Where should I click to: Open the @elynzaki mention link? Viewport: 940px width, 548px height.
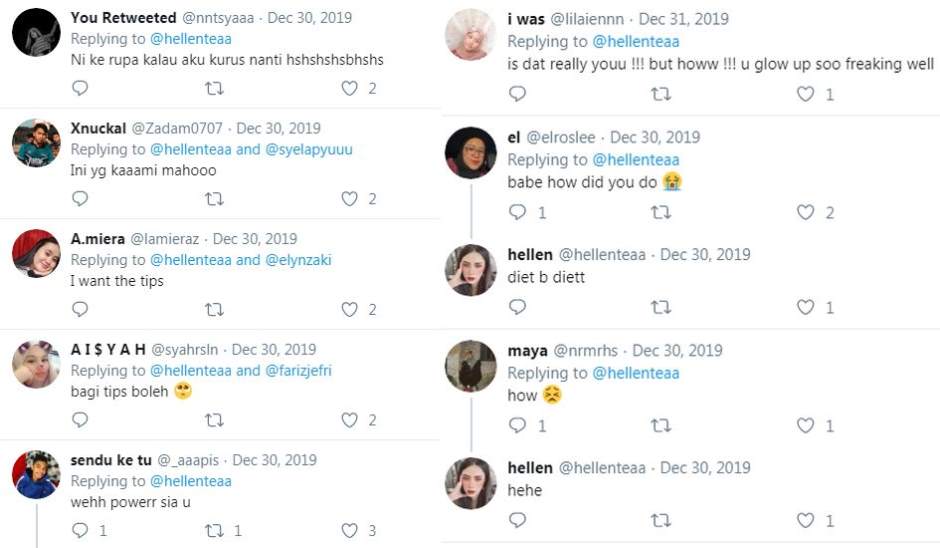tap(298, 260)
